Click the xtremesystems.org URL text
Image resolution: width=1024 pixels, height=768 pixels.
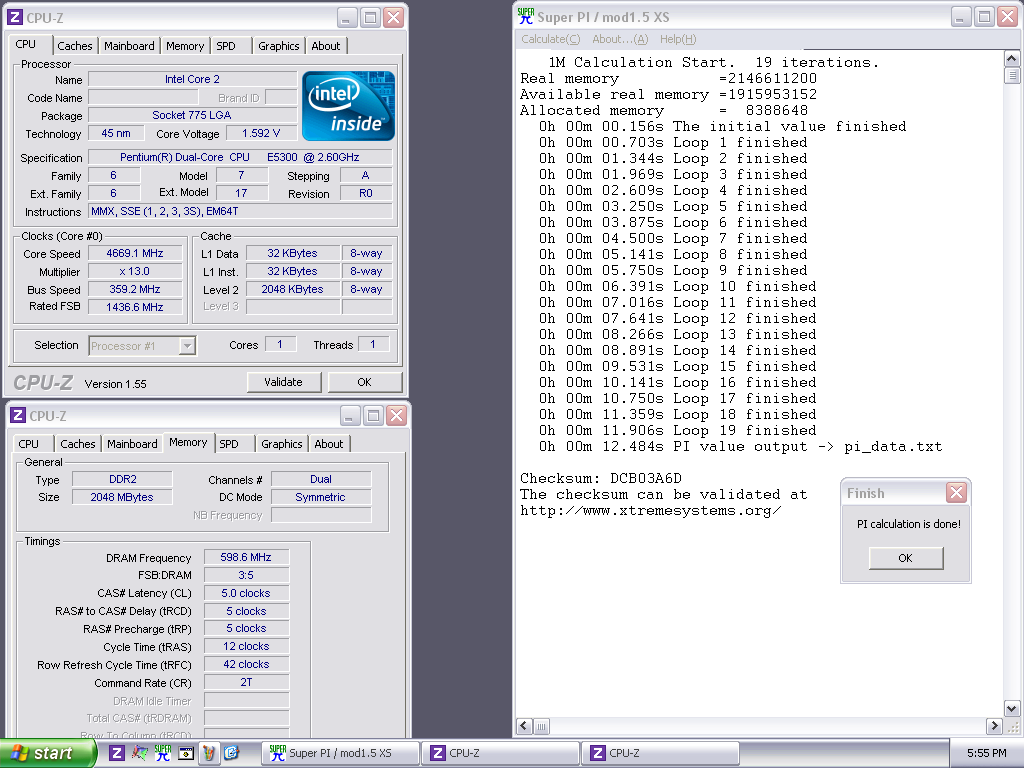650,511
